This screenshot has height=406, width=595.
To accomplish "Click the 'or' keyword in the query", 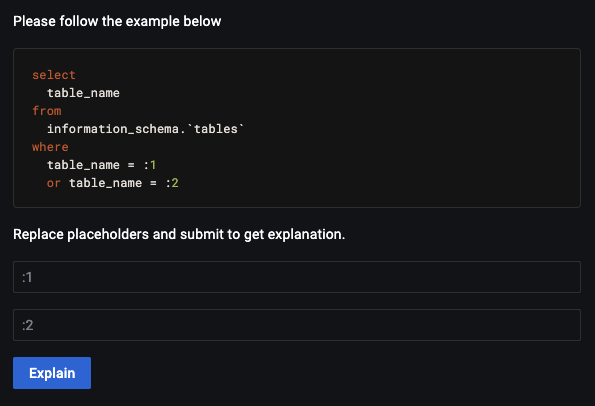I will [x=54, y=183].
